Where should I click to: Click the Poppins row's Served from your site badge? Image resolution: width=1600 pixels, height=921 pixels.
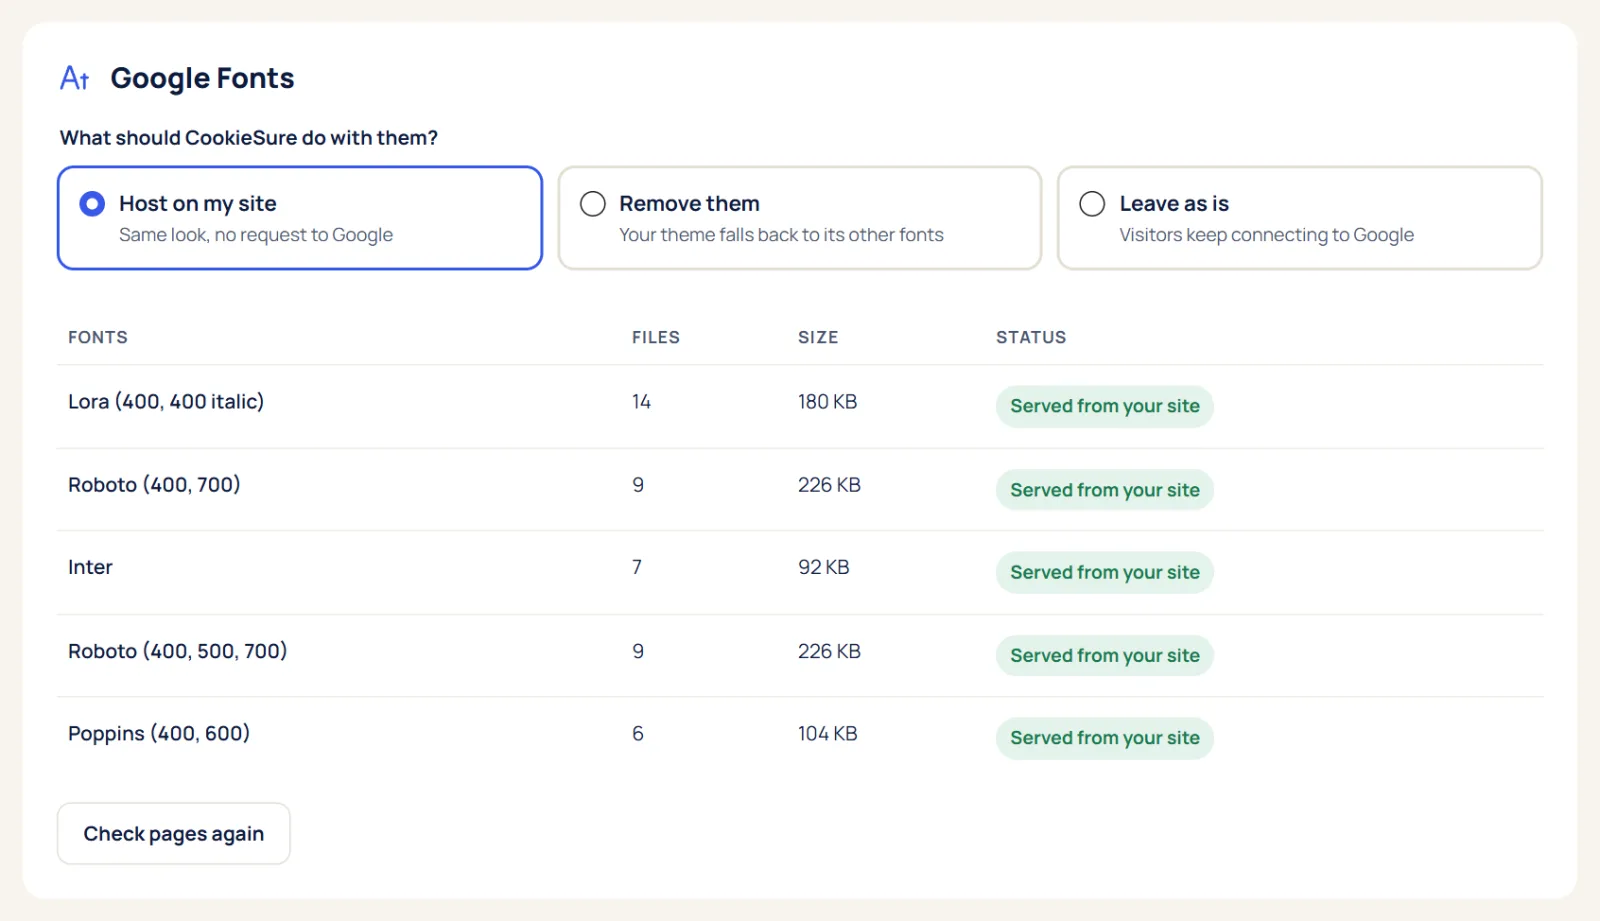pos(1104,738)
